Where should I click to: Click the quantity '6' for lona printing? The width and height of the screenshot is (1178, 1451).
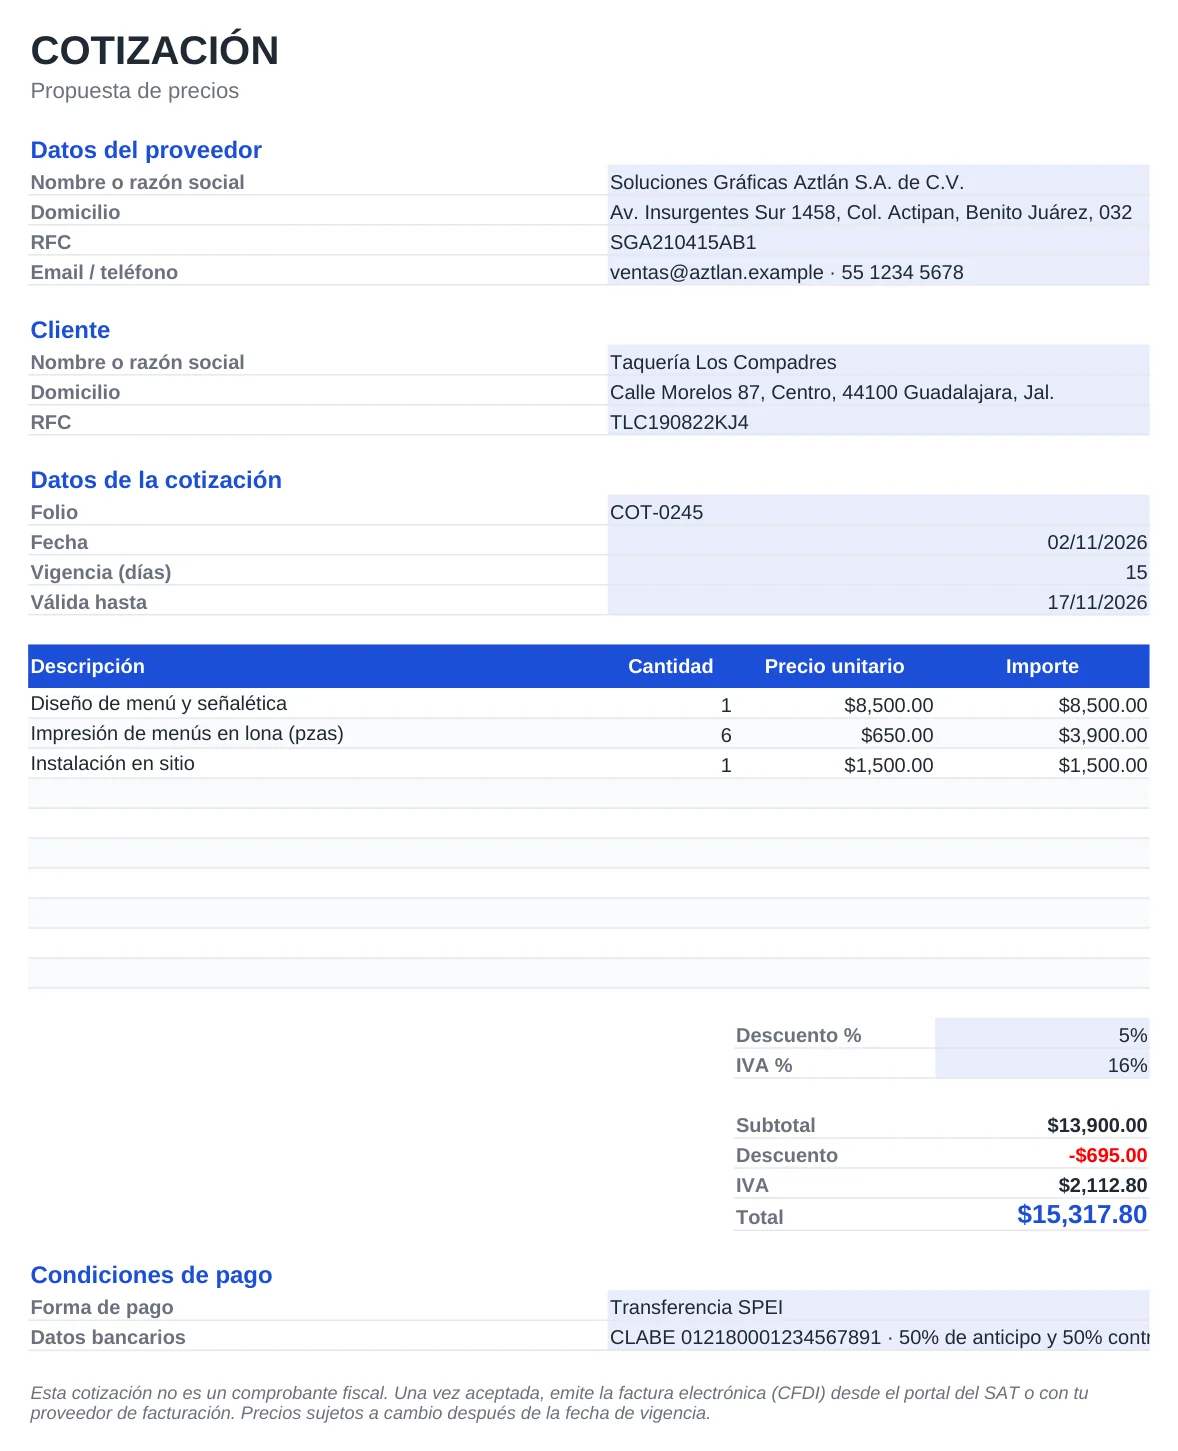click(726, 735)
